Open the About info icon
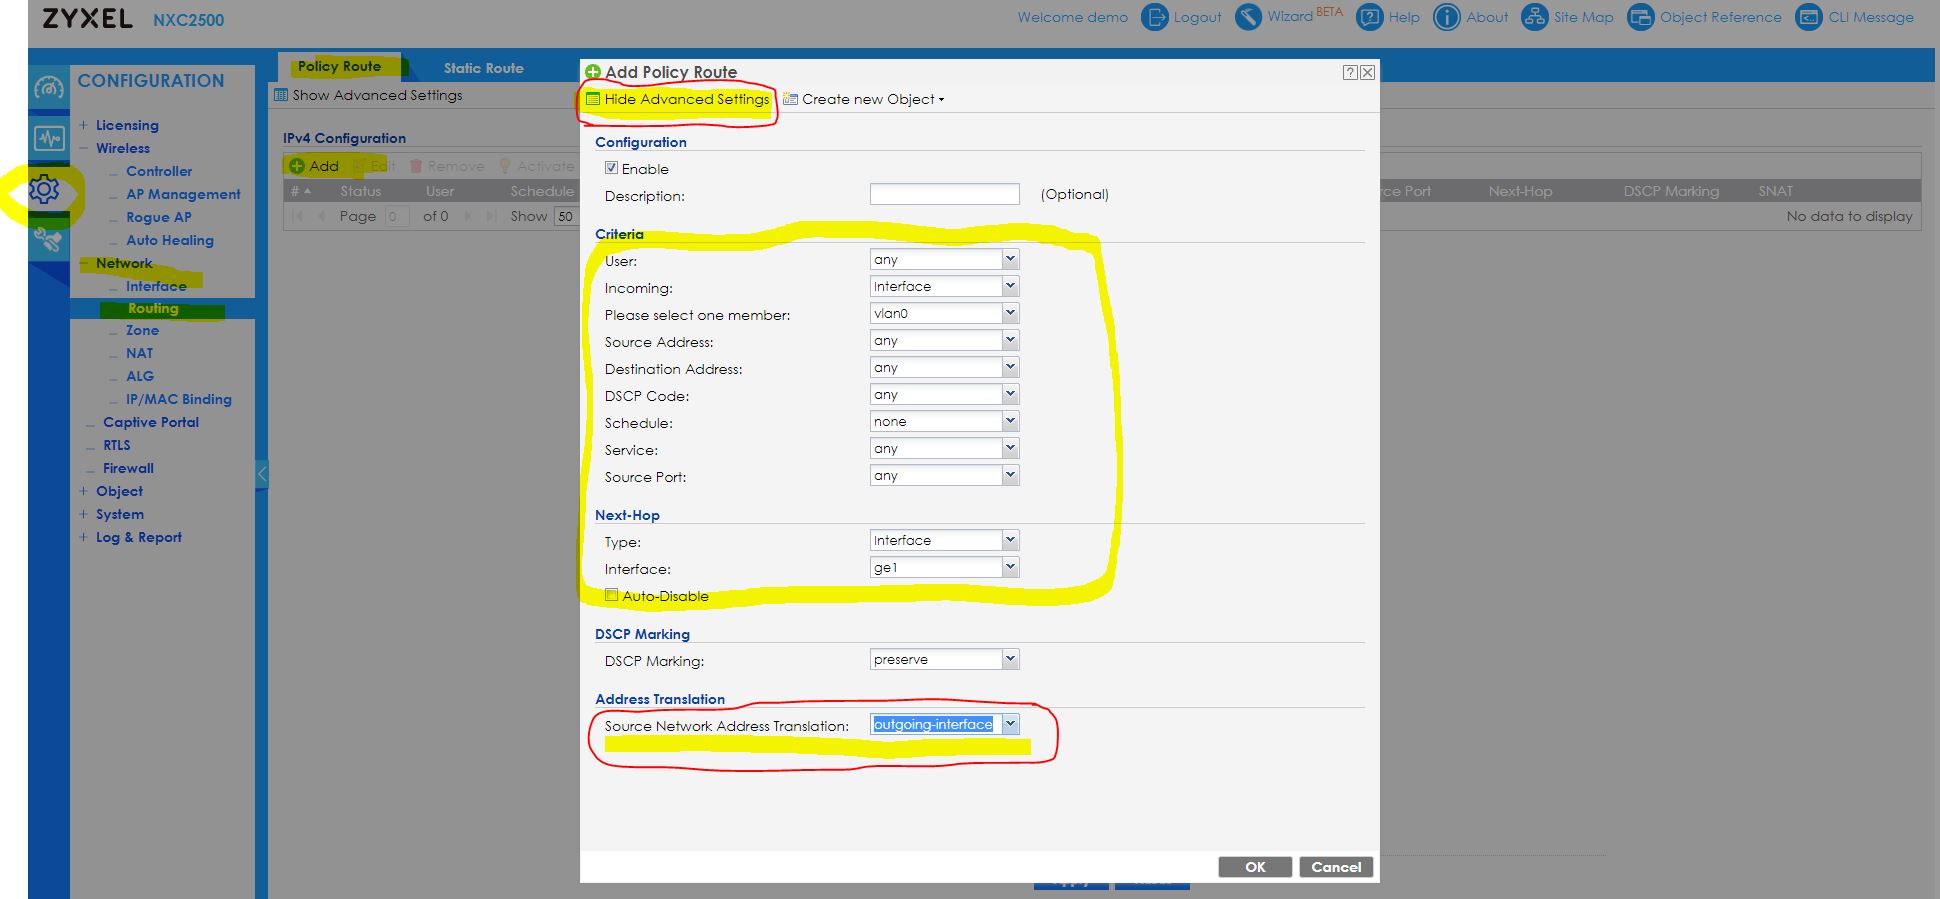The height and width of the screenshot is (899, 1940). [x=1446, y=17]
